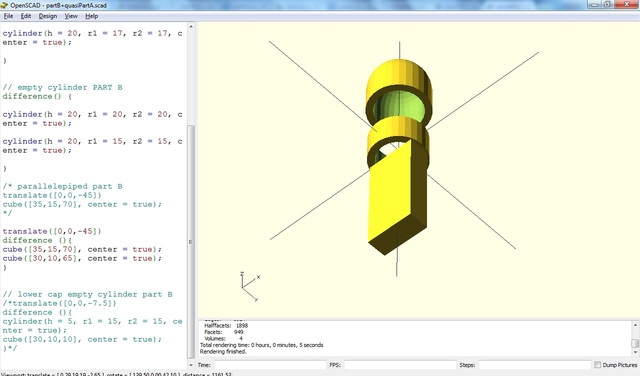Open the Help menu
The height and width of the screenshot is (376, 640).
pos(91,16)
